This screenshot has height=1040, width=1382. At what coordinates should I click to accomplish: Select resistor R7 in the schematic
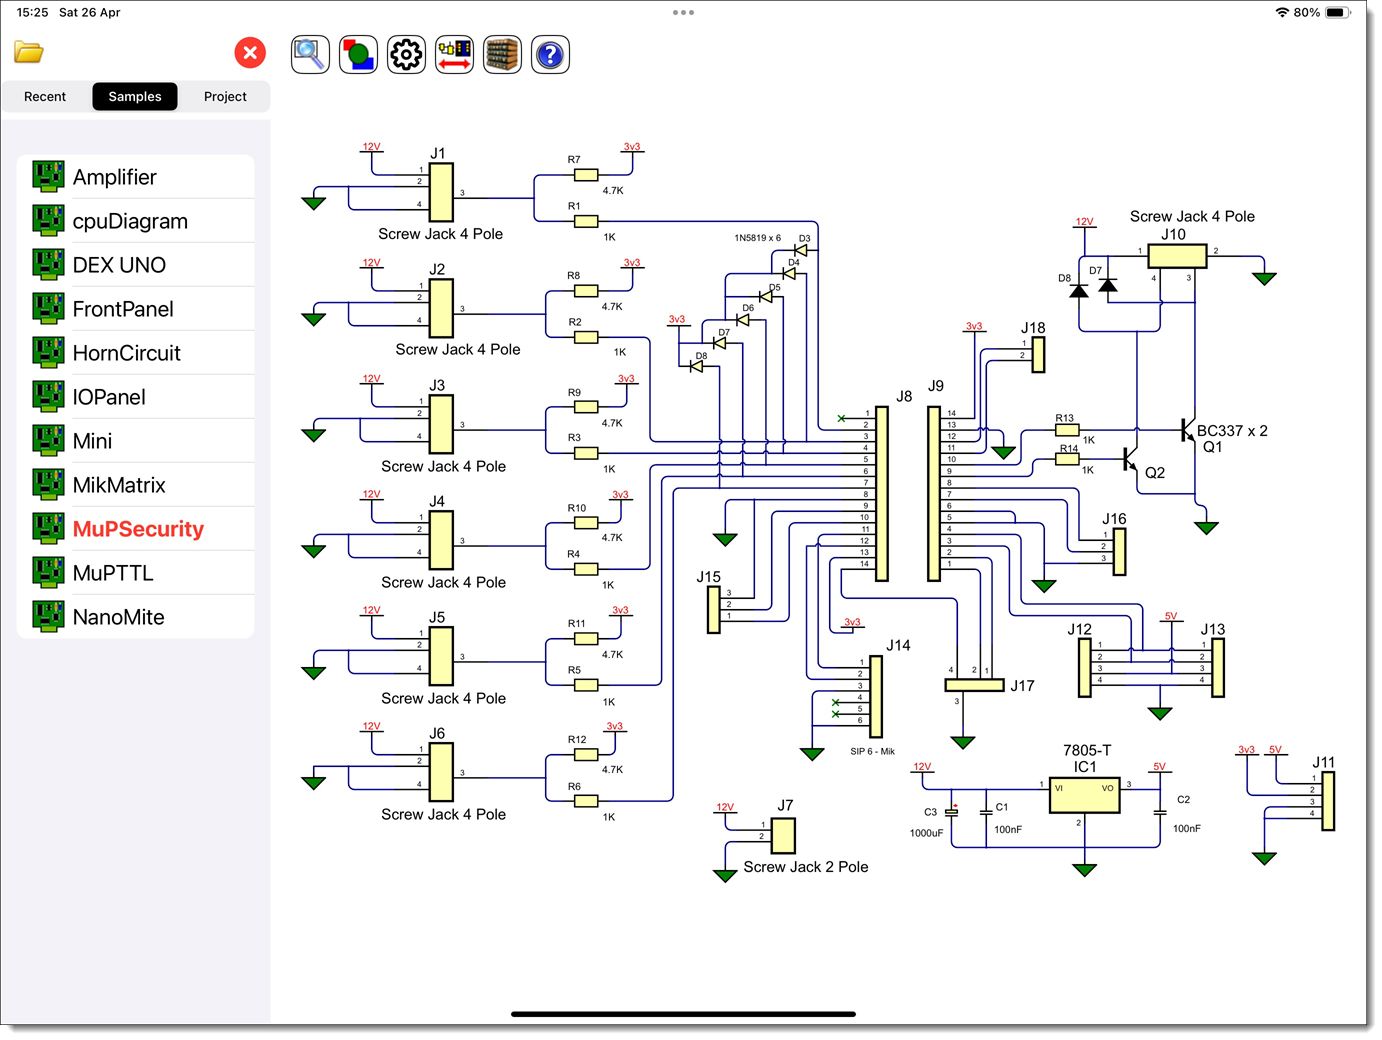point(586,175)
